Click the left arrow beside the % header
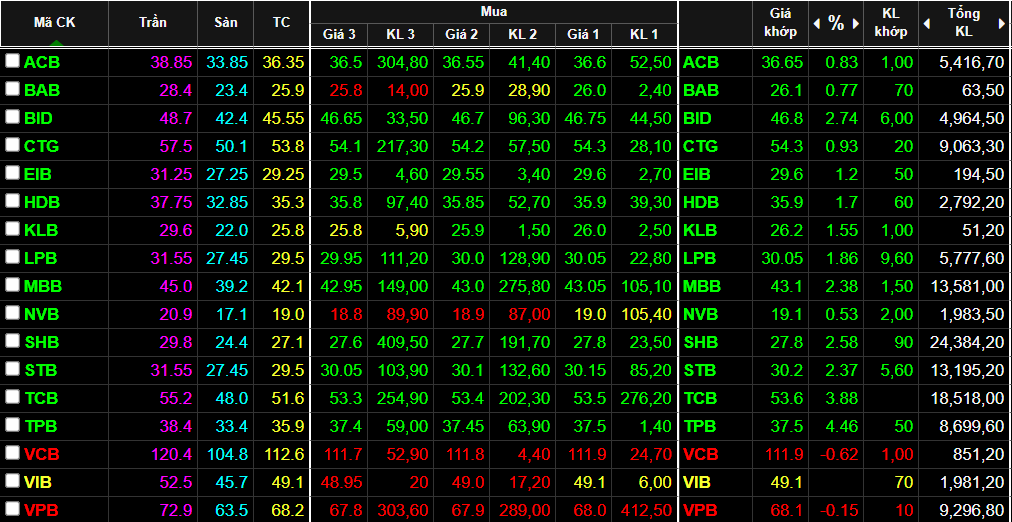The height and width of the screenshot is (522, 1012). [817, 23]
